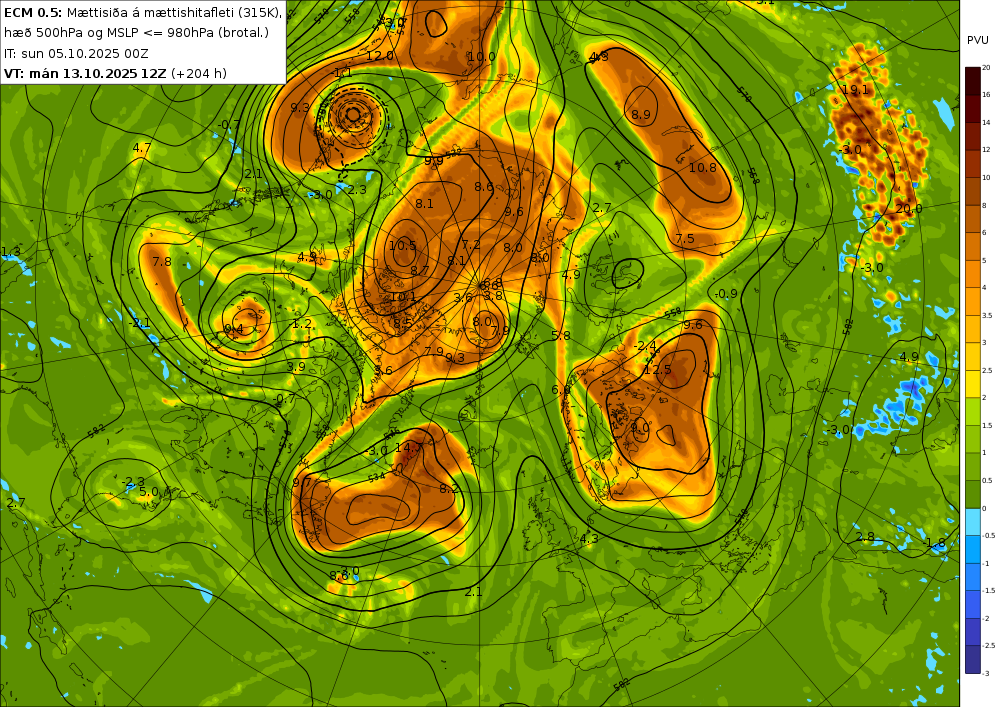Click the map value '-2.4'
This screenshot has height=707, width=1000.
[x=645, y=346]
